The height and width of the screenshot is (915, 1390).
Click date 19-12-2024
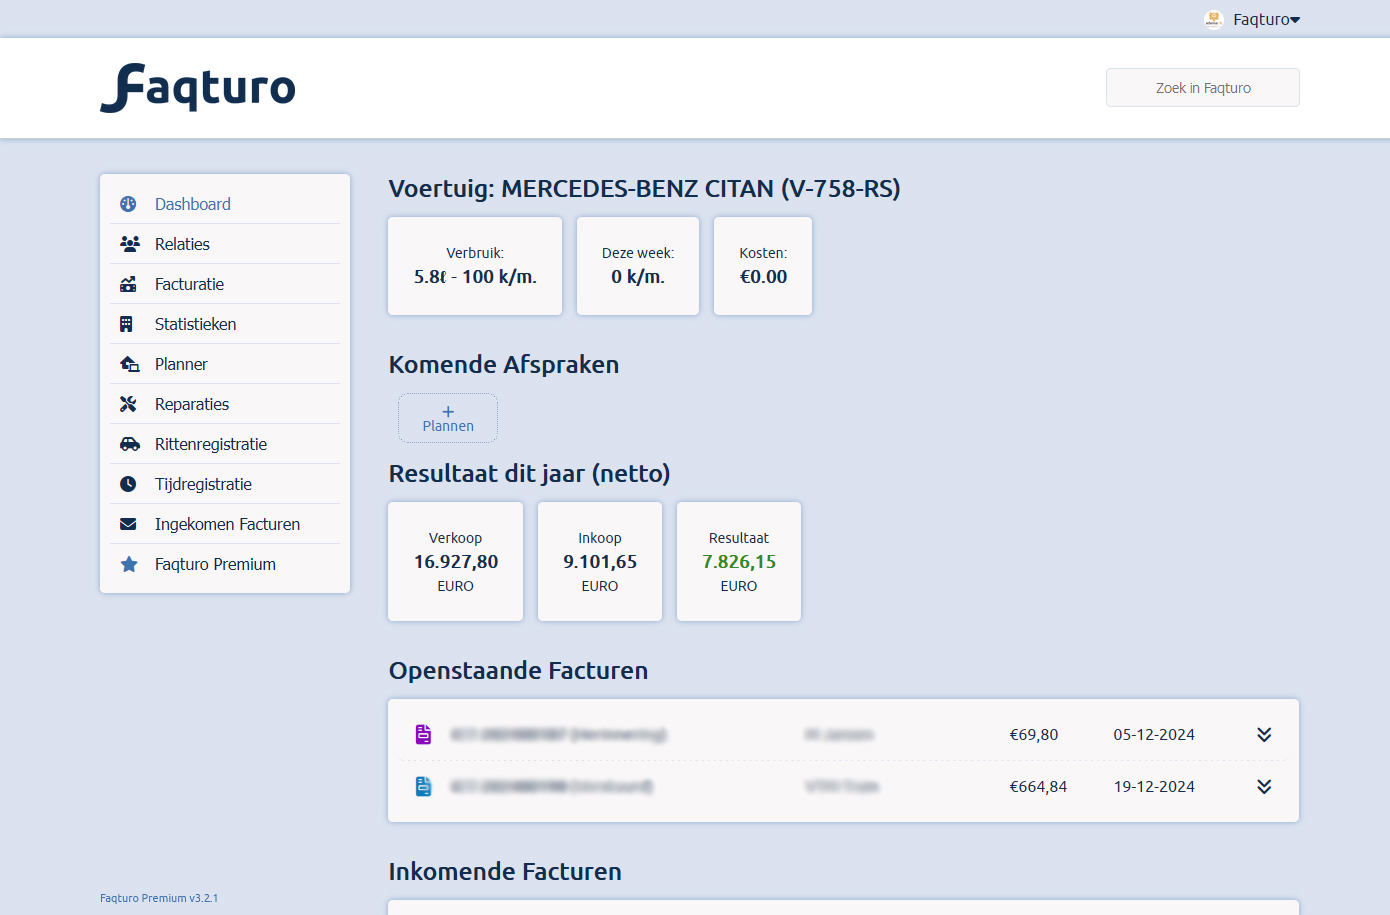[1154, 786]
